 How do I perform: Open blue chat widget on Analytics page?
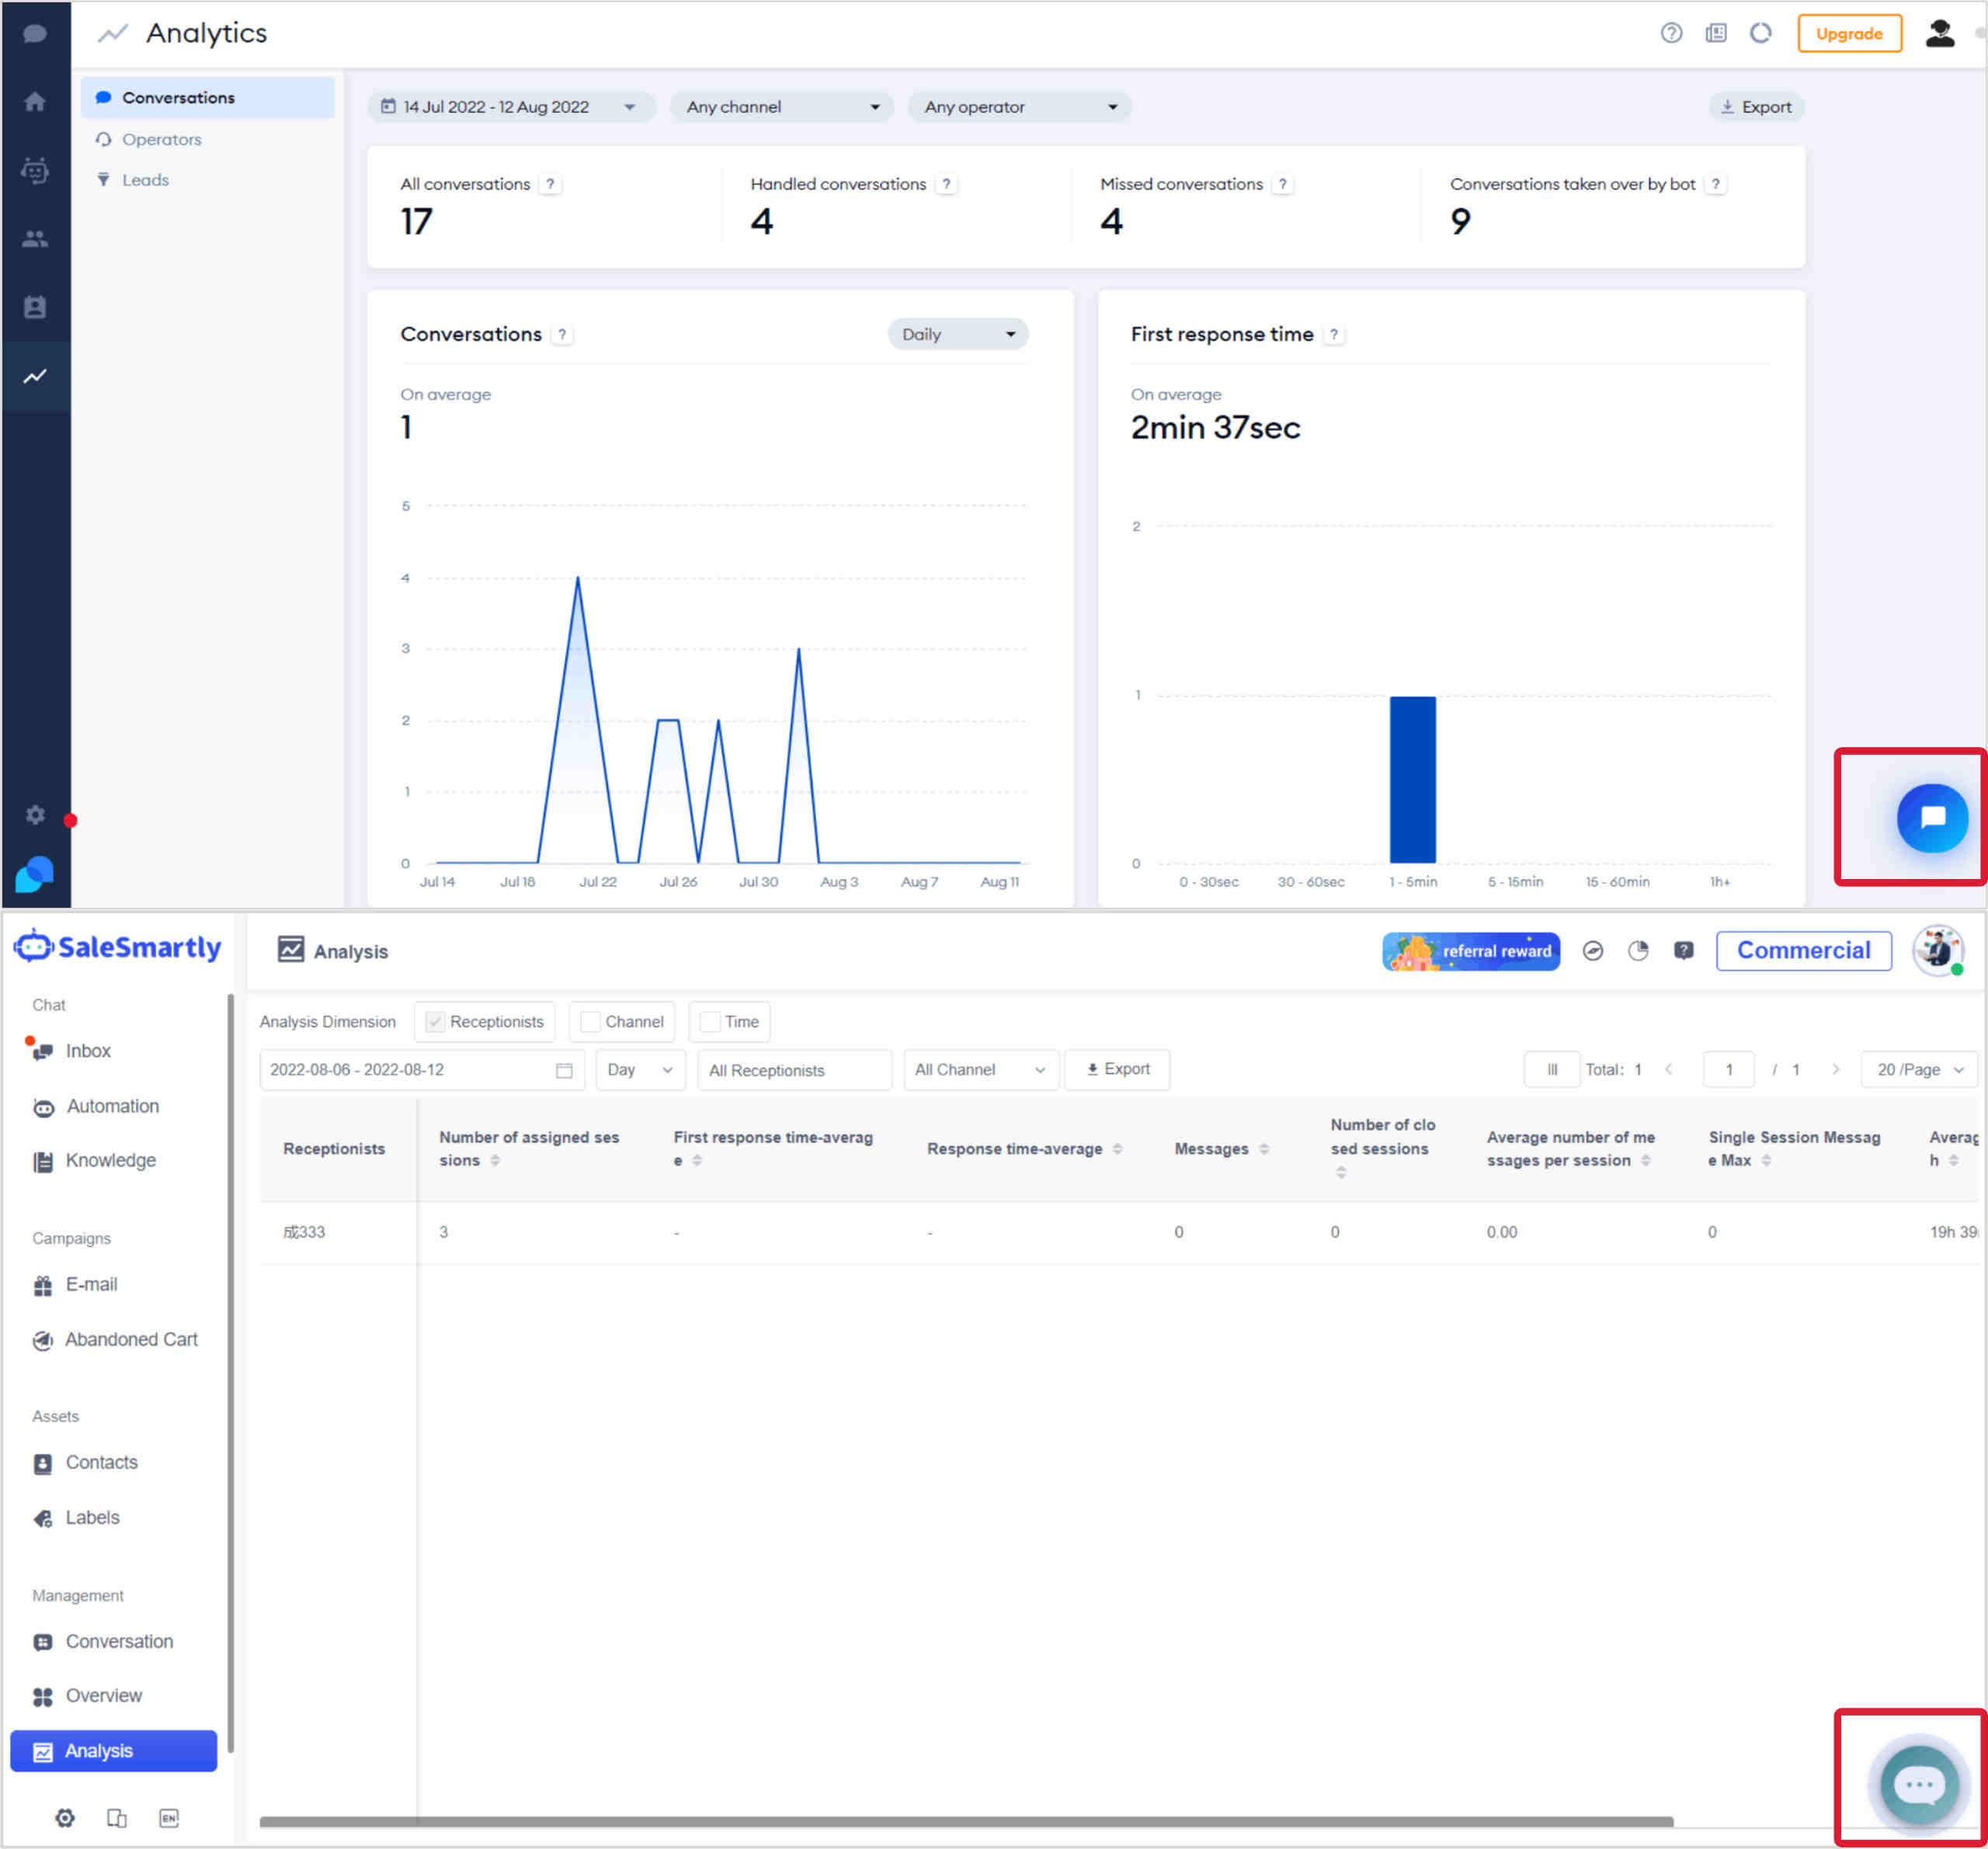tap(1932, 818)
